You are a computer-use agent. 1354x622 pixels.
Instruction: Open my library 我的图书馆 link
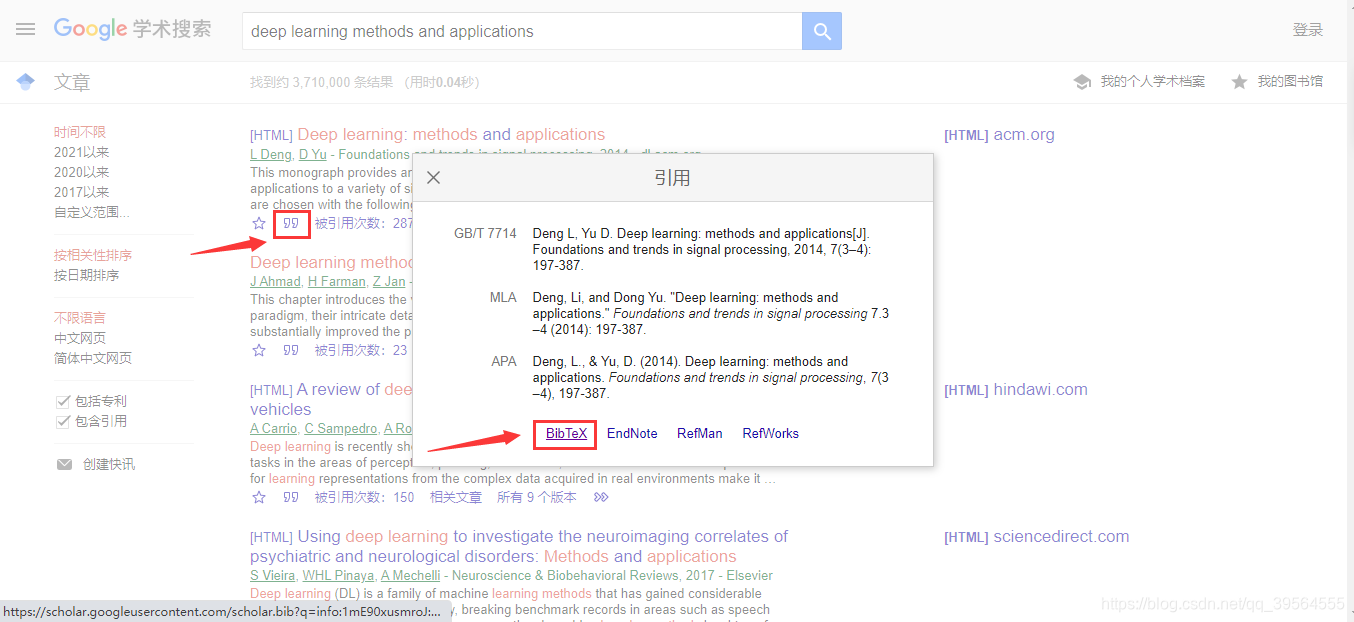1290,82
